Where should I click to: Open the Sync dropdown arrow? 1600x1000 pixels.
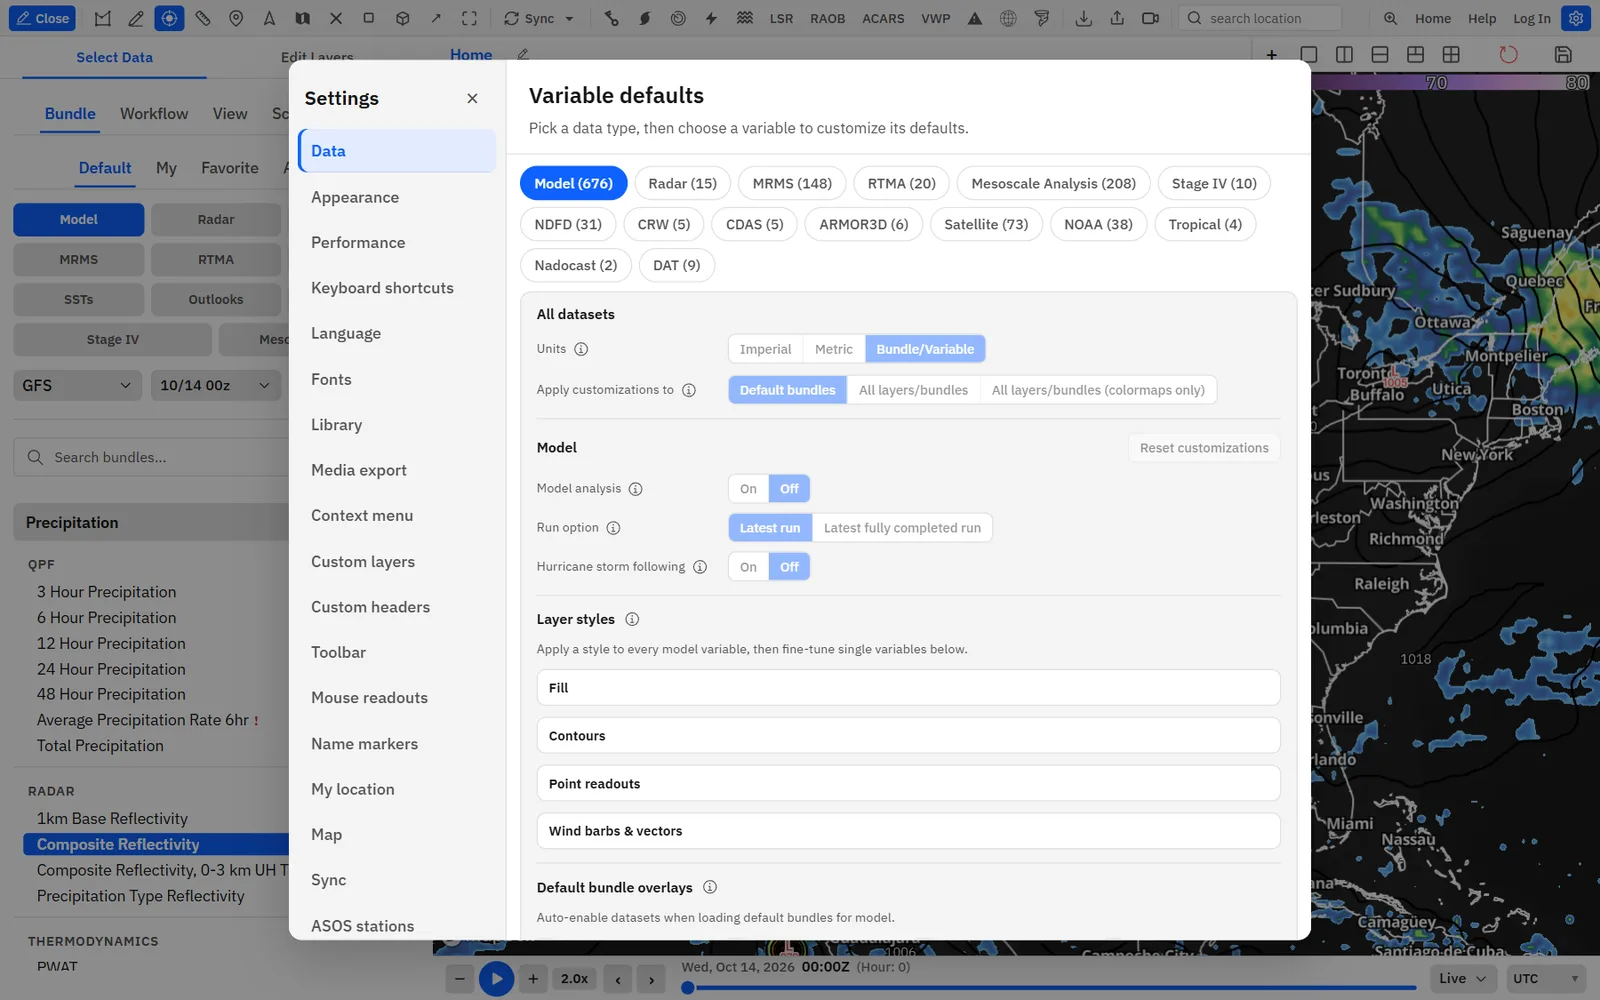click(x=570, y=18)
